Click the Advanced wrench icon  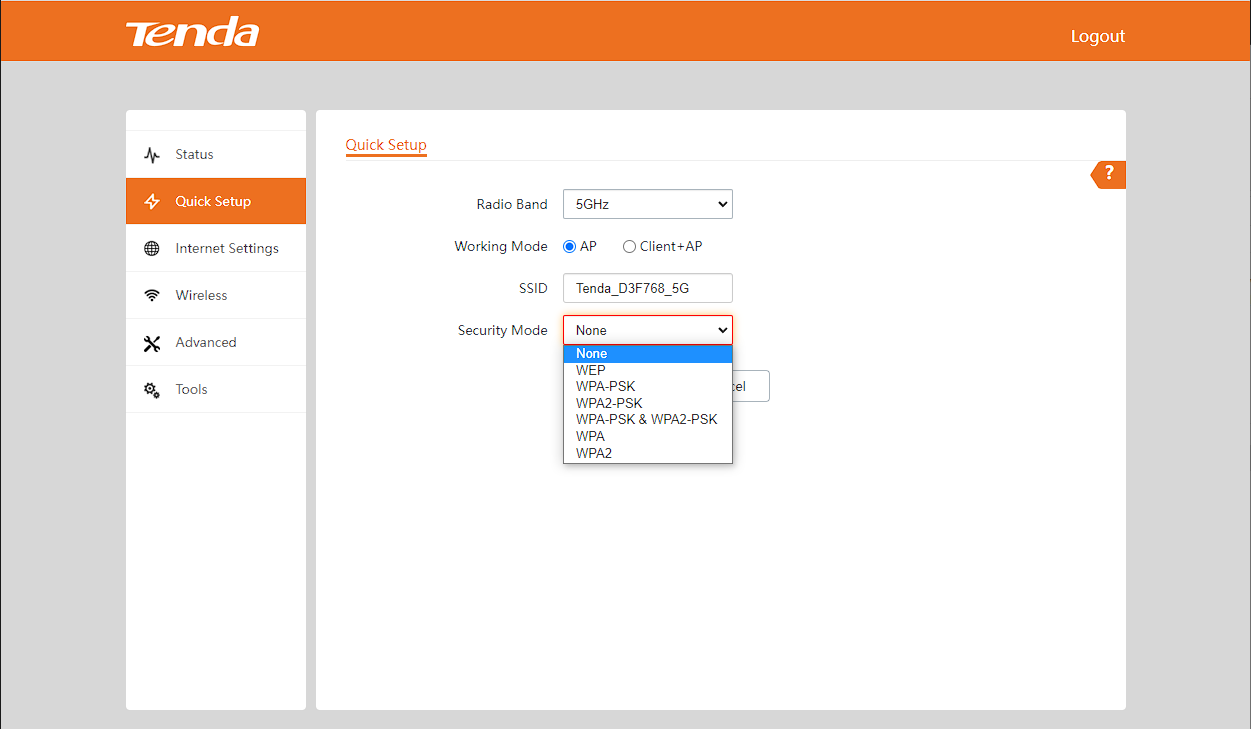152,343
